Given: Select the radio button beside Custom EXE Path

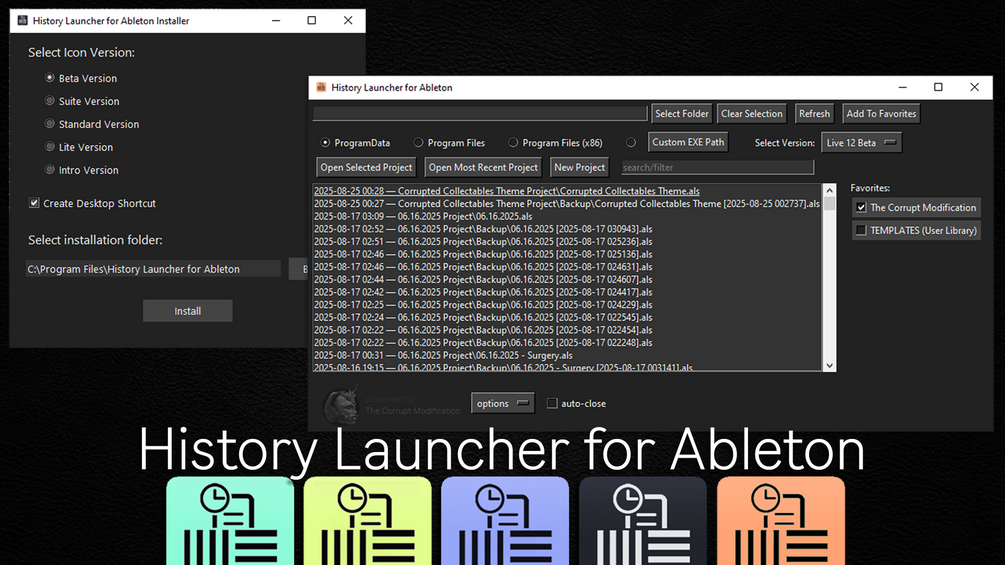Looking at the screenshot, I should 631,142.
